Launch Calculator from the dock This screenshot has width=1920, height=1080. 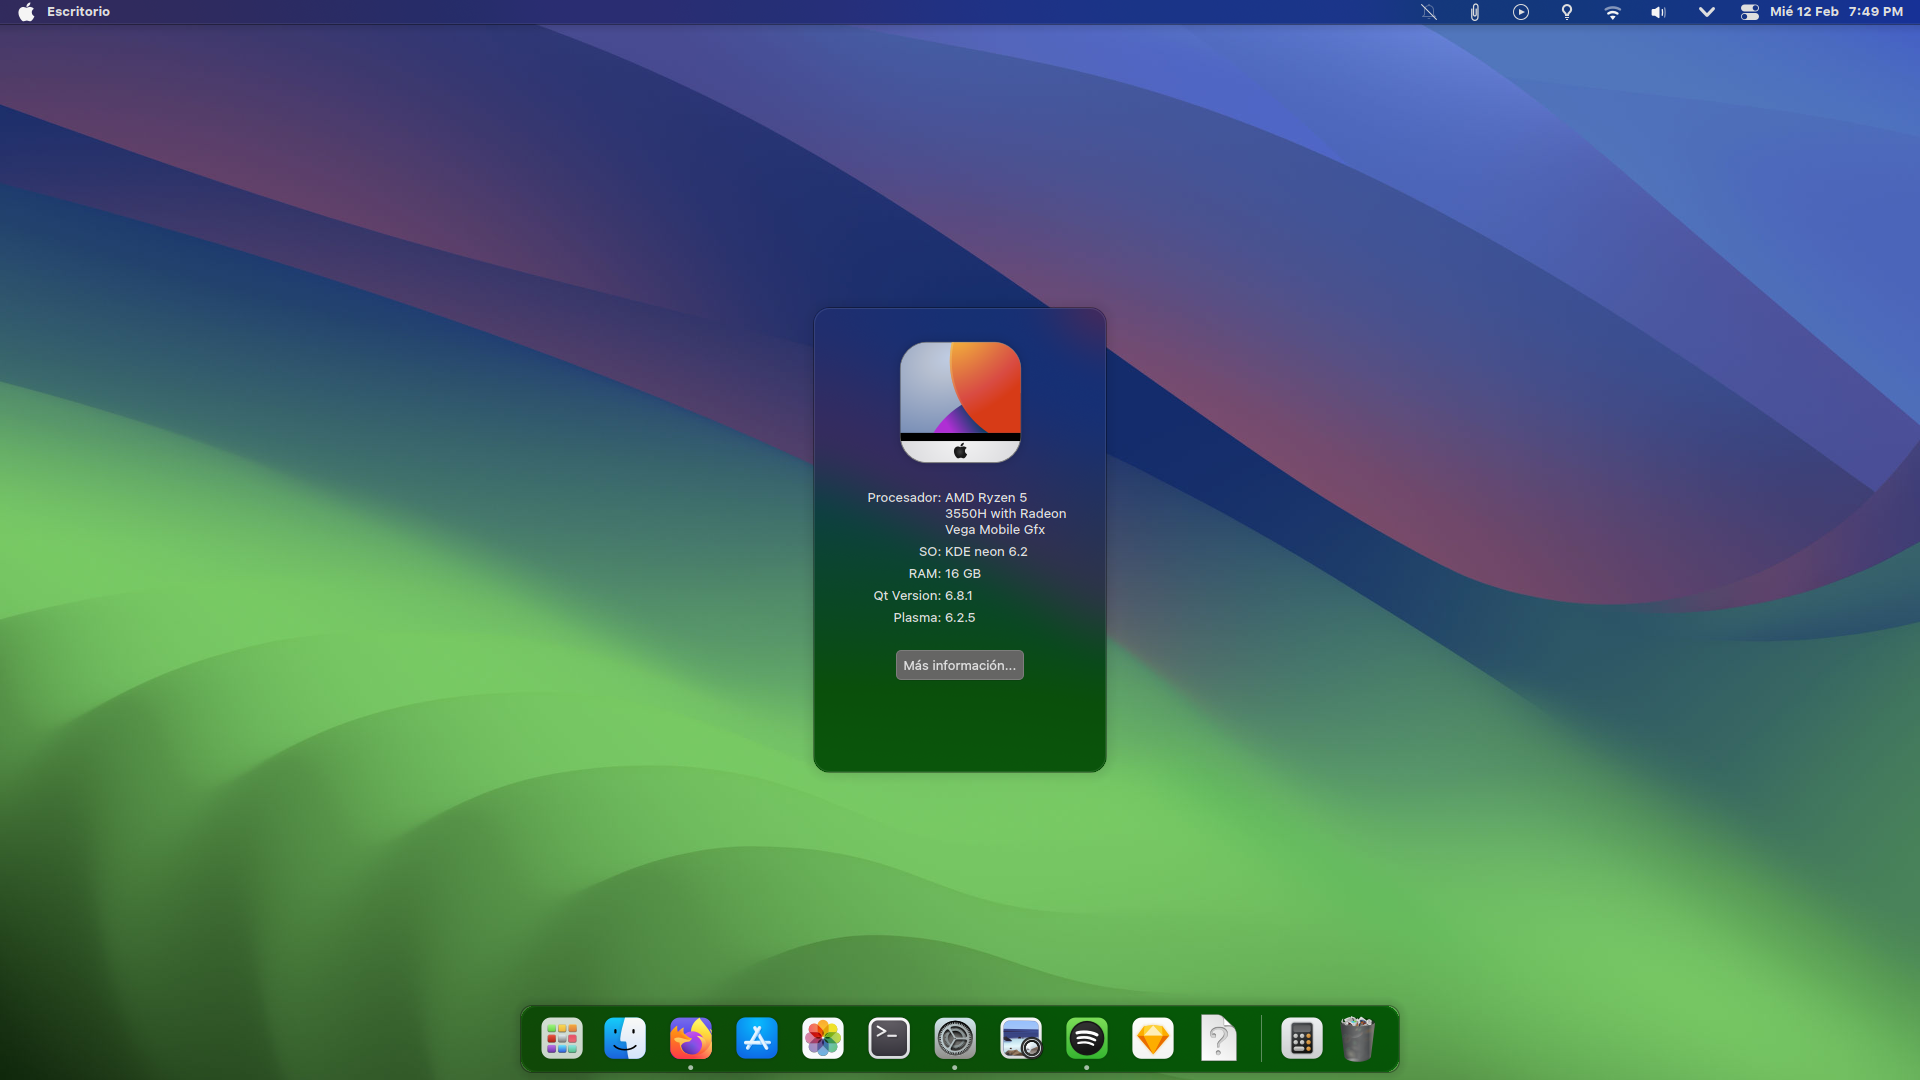(x=1302, y=1039)
